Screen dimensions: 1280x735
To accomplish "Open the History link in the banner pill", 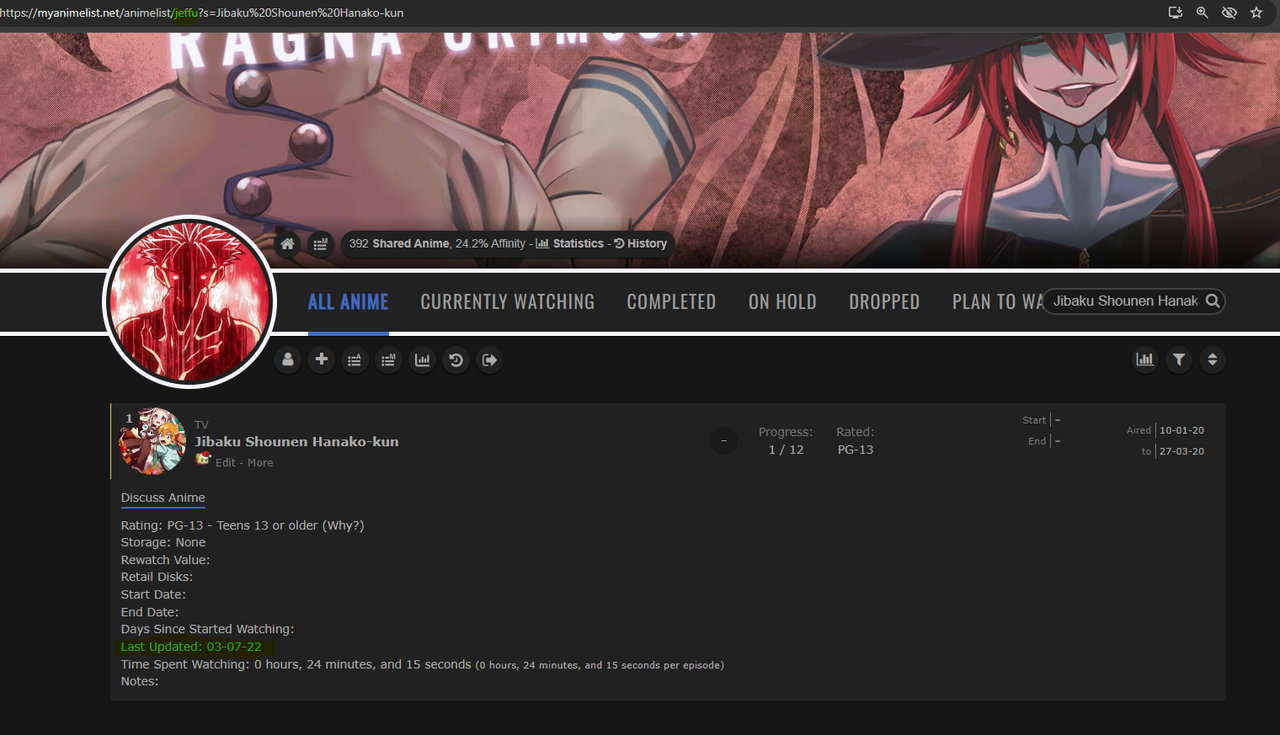I will click(x=640, y=244).
